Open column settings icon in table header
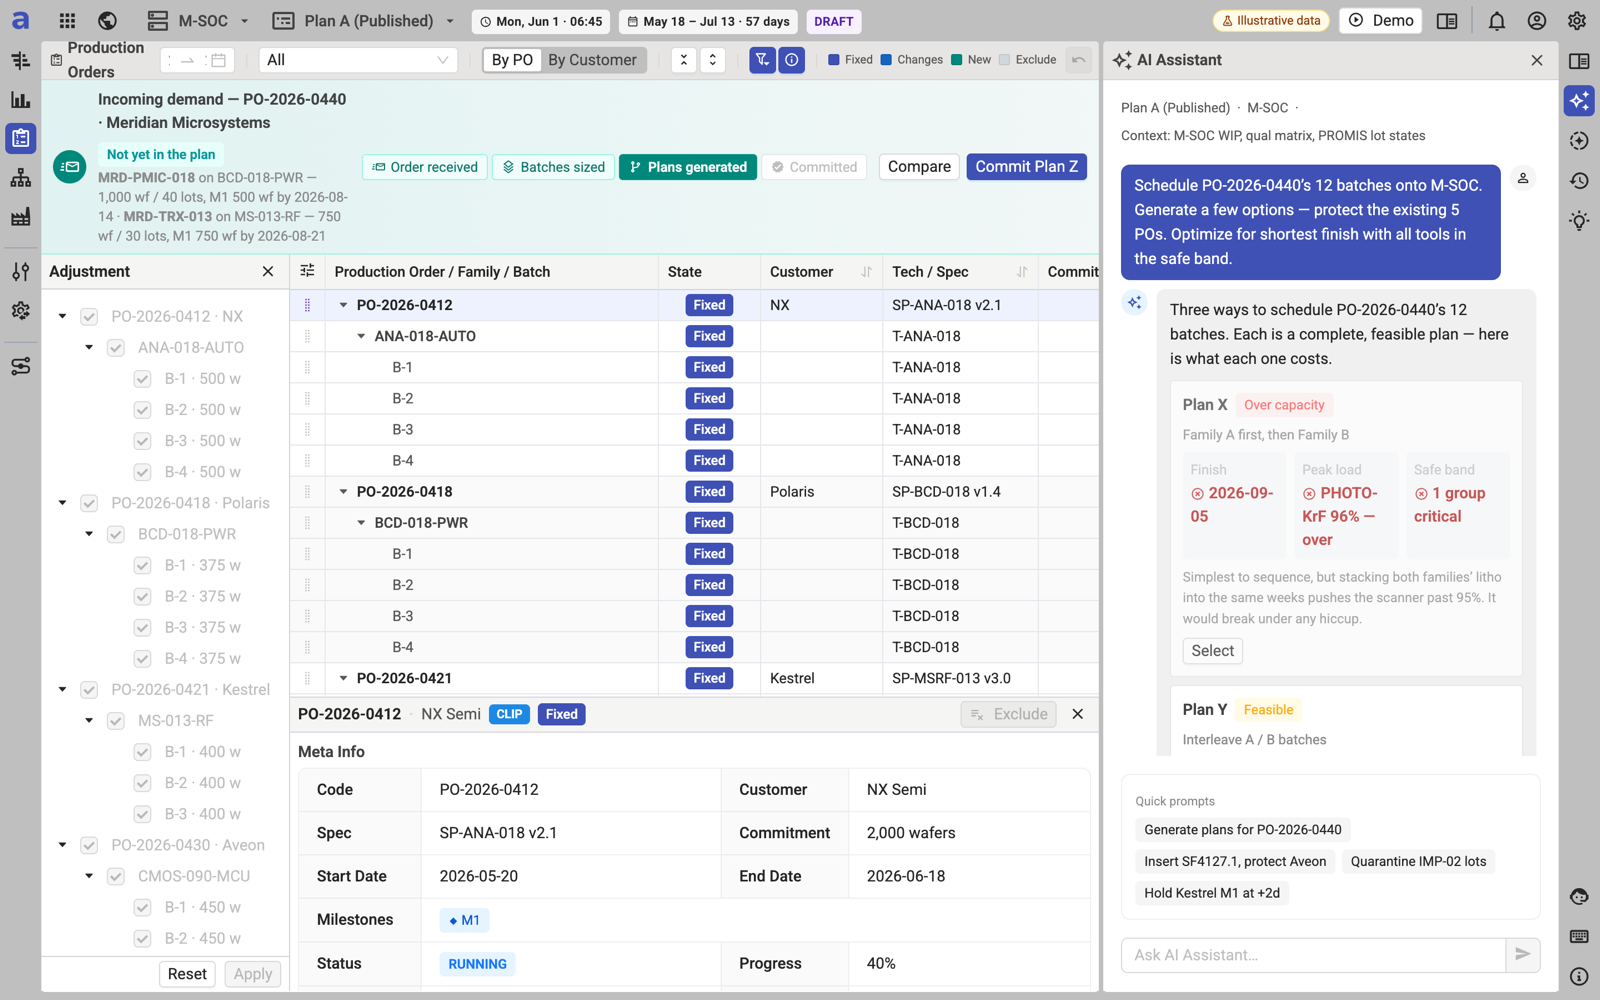The height and width of the screenshot is (1000, 1600). 307,271
